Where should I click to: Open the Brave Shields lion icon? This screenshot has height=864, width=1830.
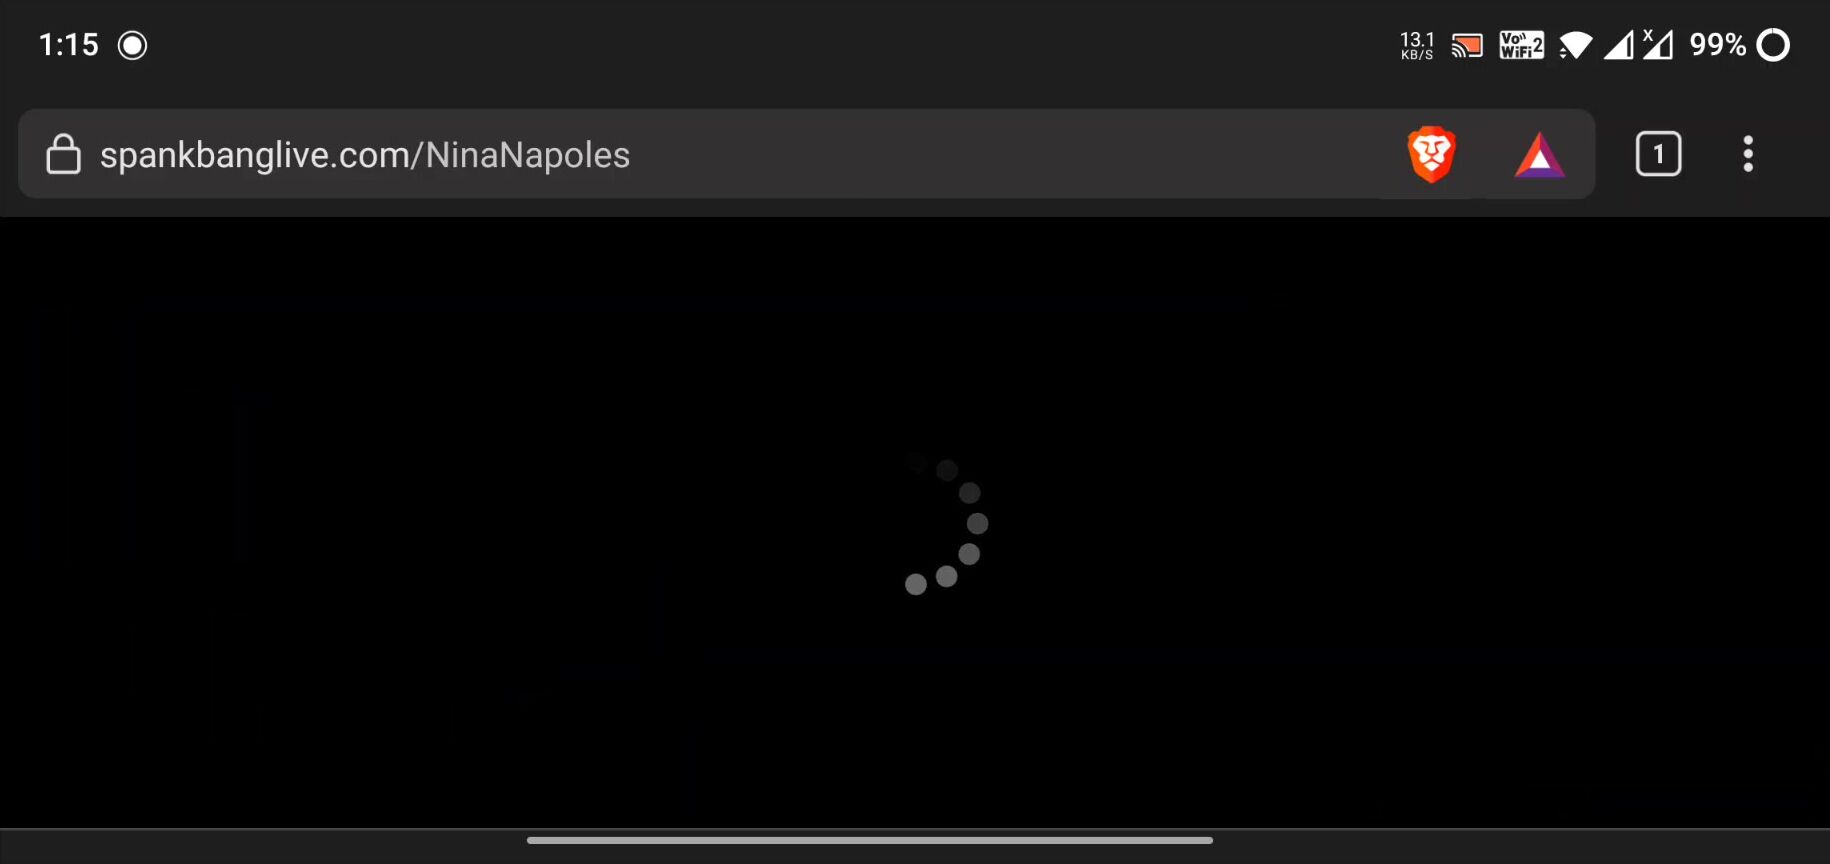[1431, 154]
